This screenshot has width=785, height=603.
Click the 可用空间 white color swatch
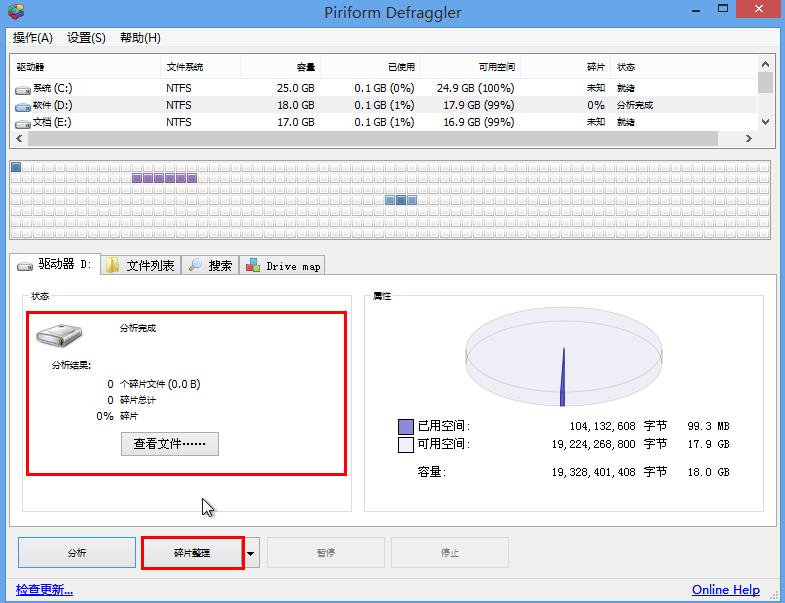406,445
